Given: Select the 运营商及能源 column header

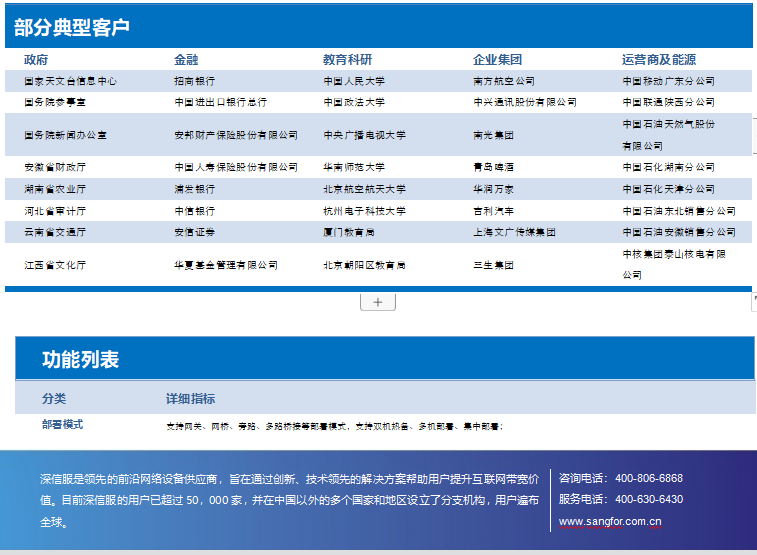Looking at the screenshot, I should click(659, 60).
